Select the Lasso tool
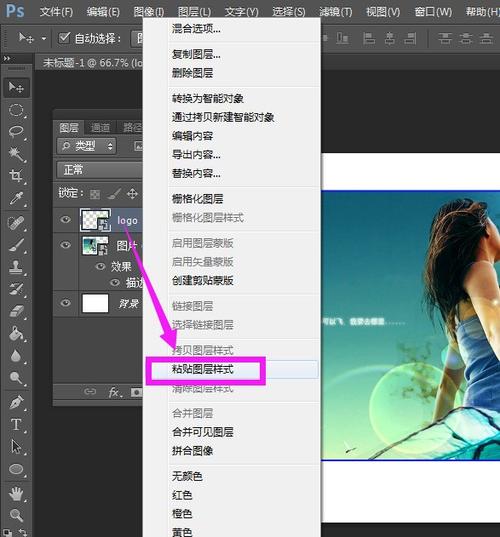This screenshot has width=500, height=537. point(16,132)
